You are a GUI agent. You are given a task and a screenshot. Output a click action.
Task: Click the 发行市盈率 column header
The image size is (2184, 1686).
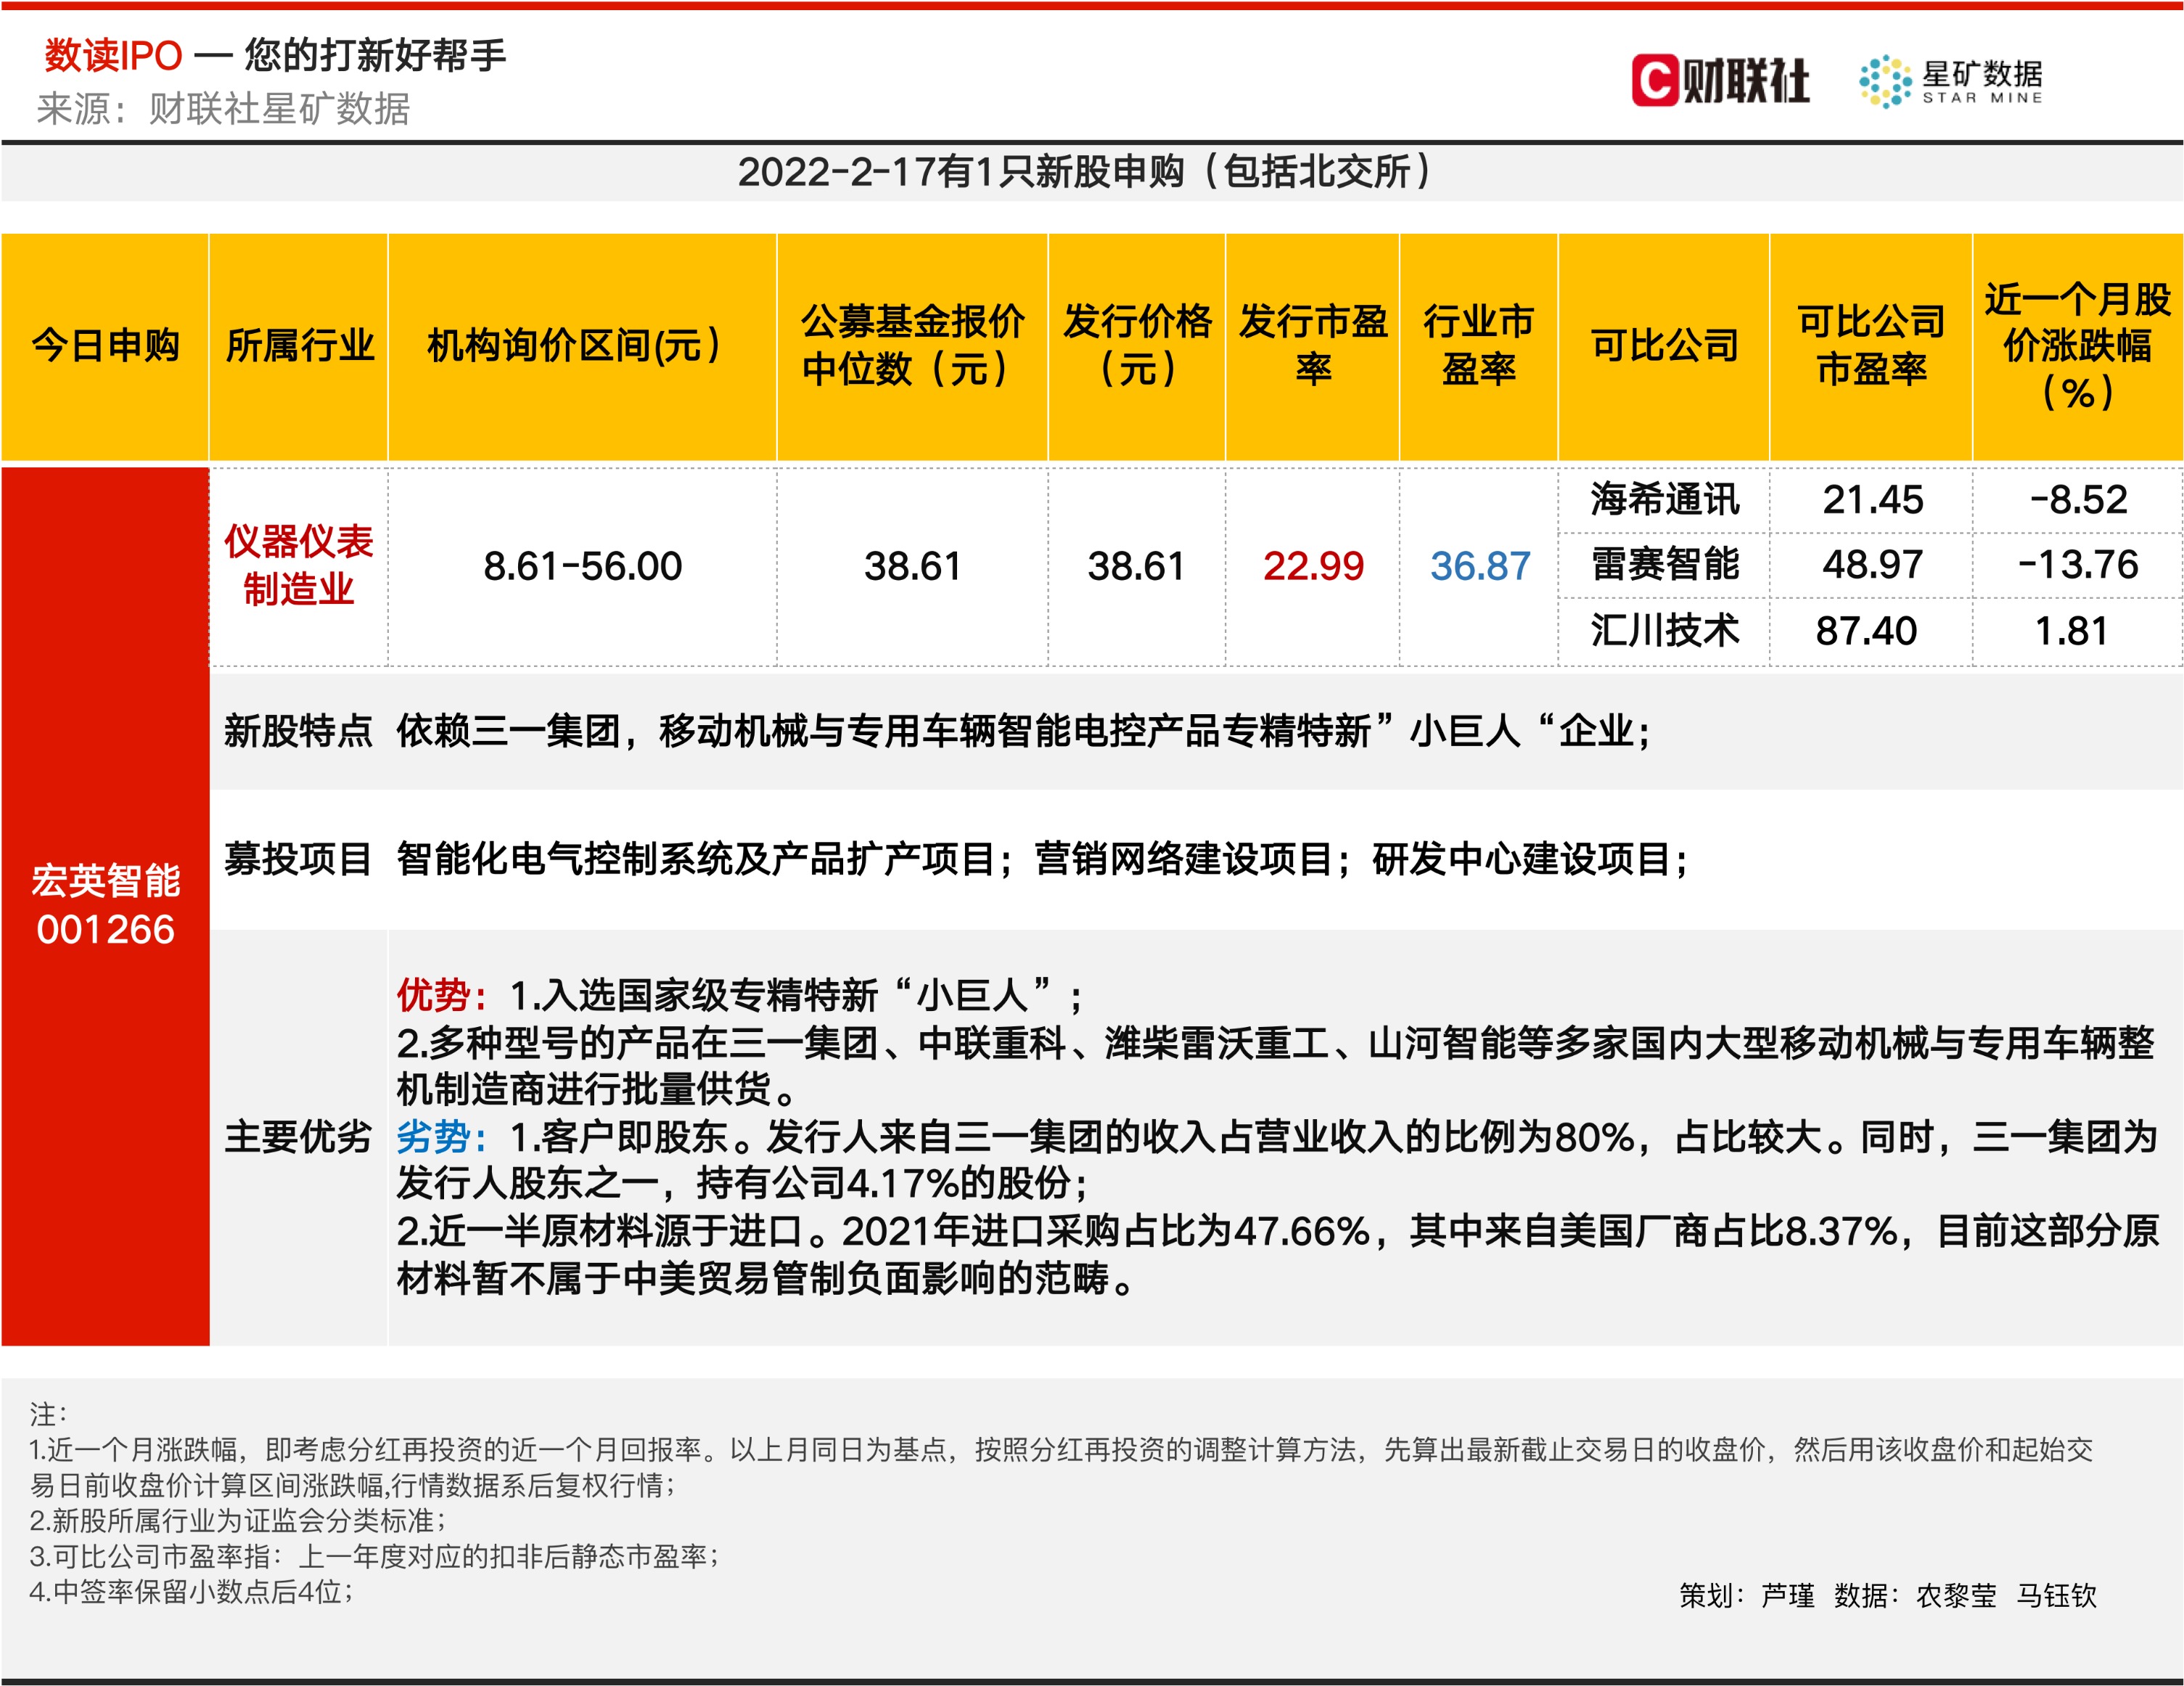(x=1312, y=346)
